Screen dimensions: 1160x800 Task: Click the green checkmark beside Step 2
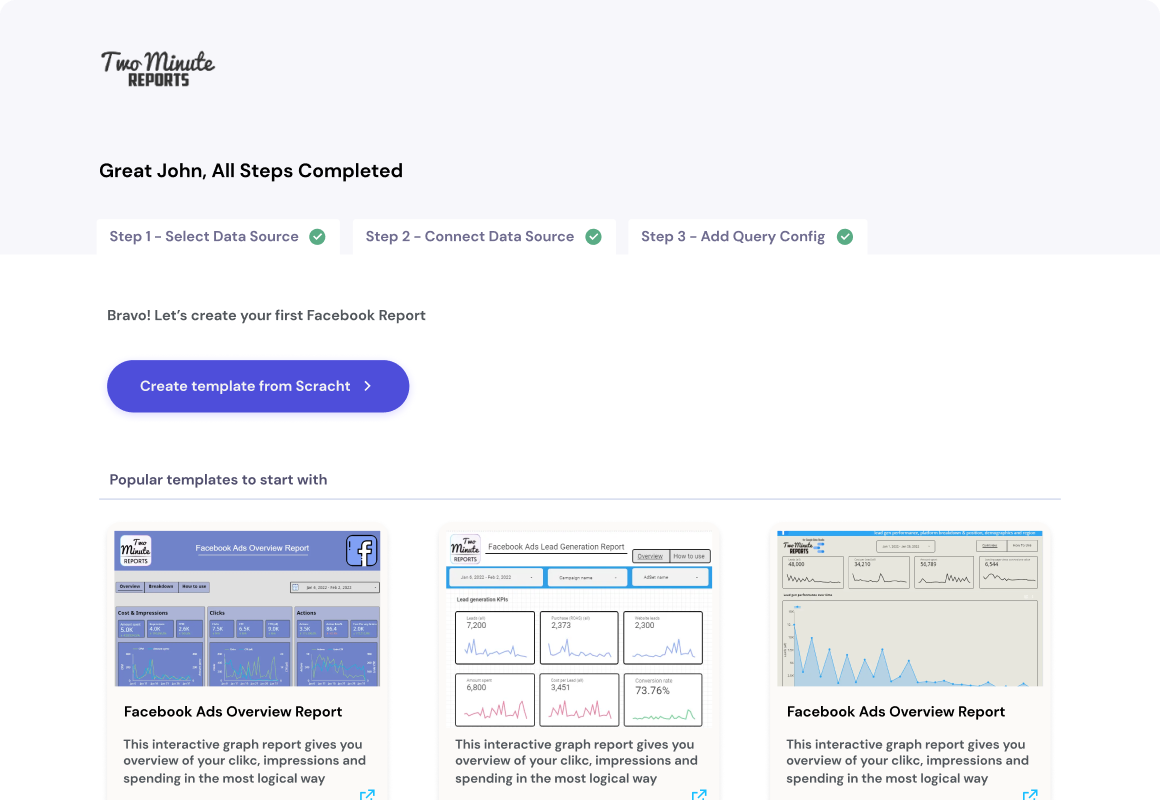click(593, 237)
